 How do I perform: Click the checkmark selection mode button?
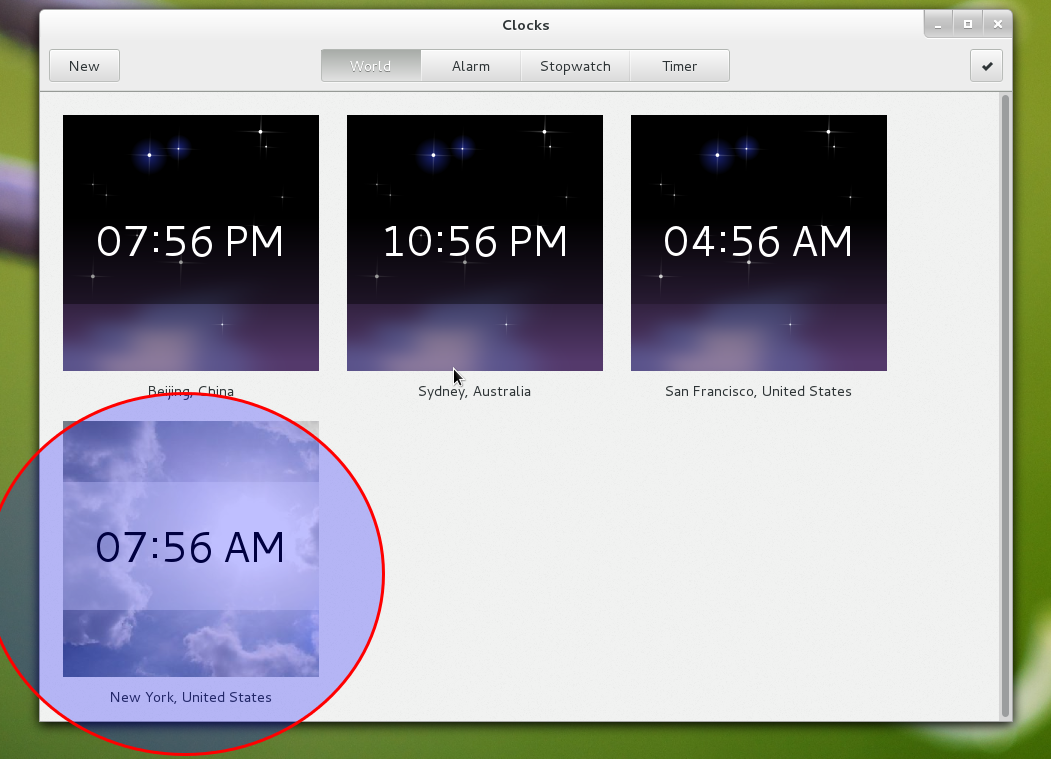coord(986,66)
